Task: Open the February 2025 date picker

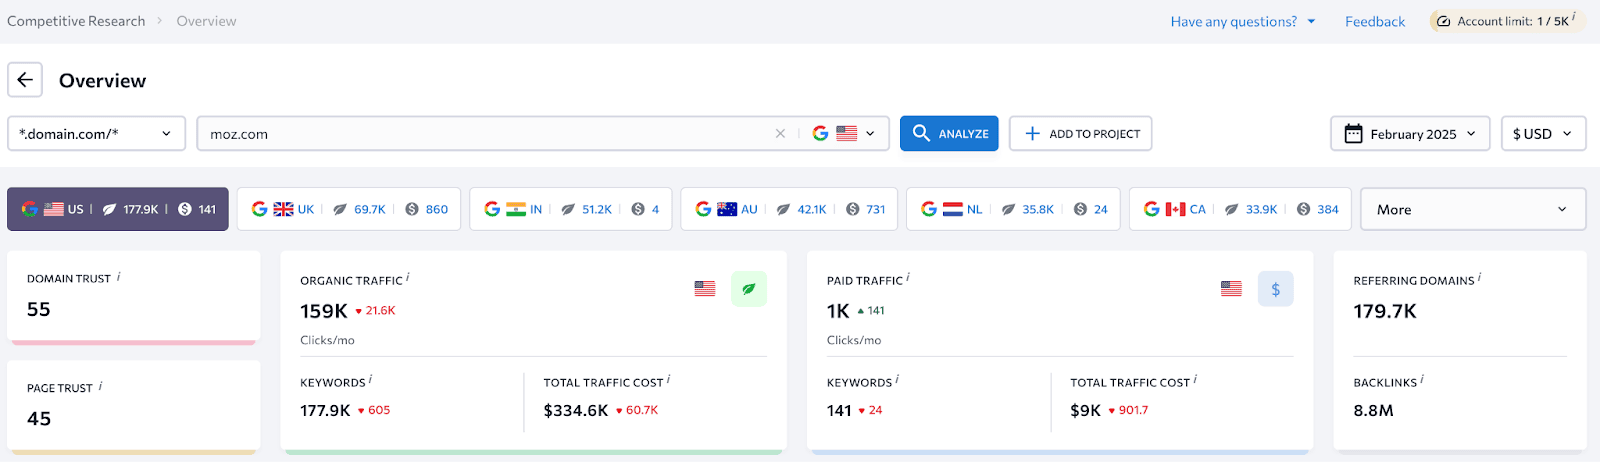Action: (x=1410, y=133)
